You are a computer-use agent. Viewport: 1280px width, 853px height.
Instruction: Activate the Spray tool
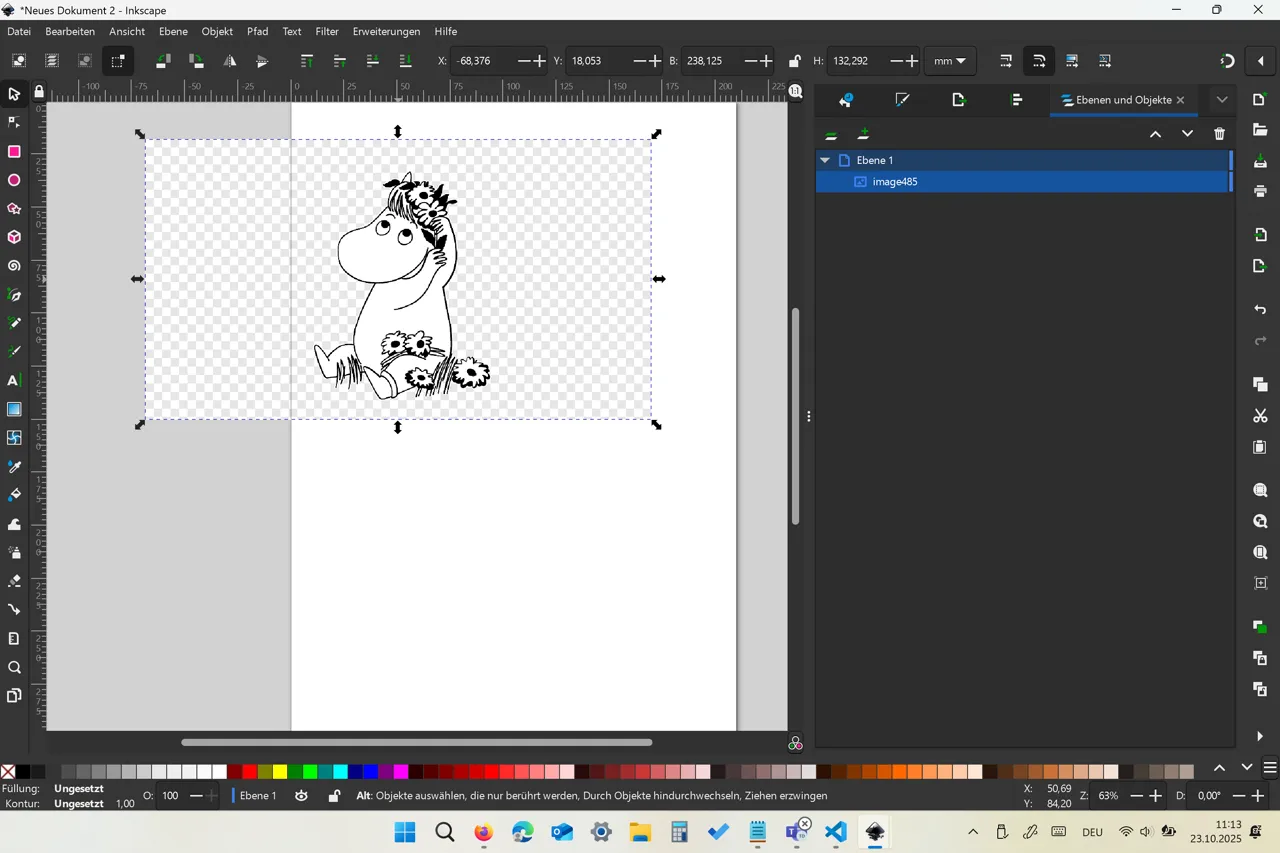click(14, 553)
